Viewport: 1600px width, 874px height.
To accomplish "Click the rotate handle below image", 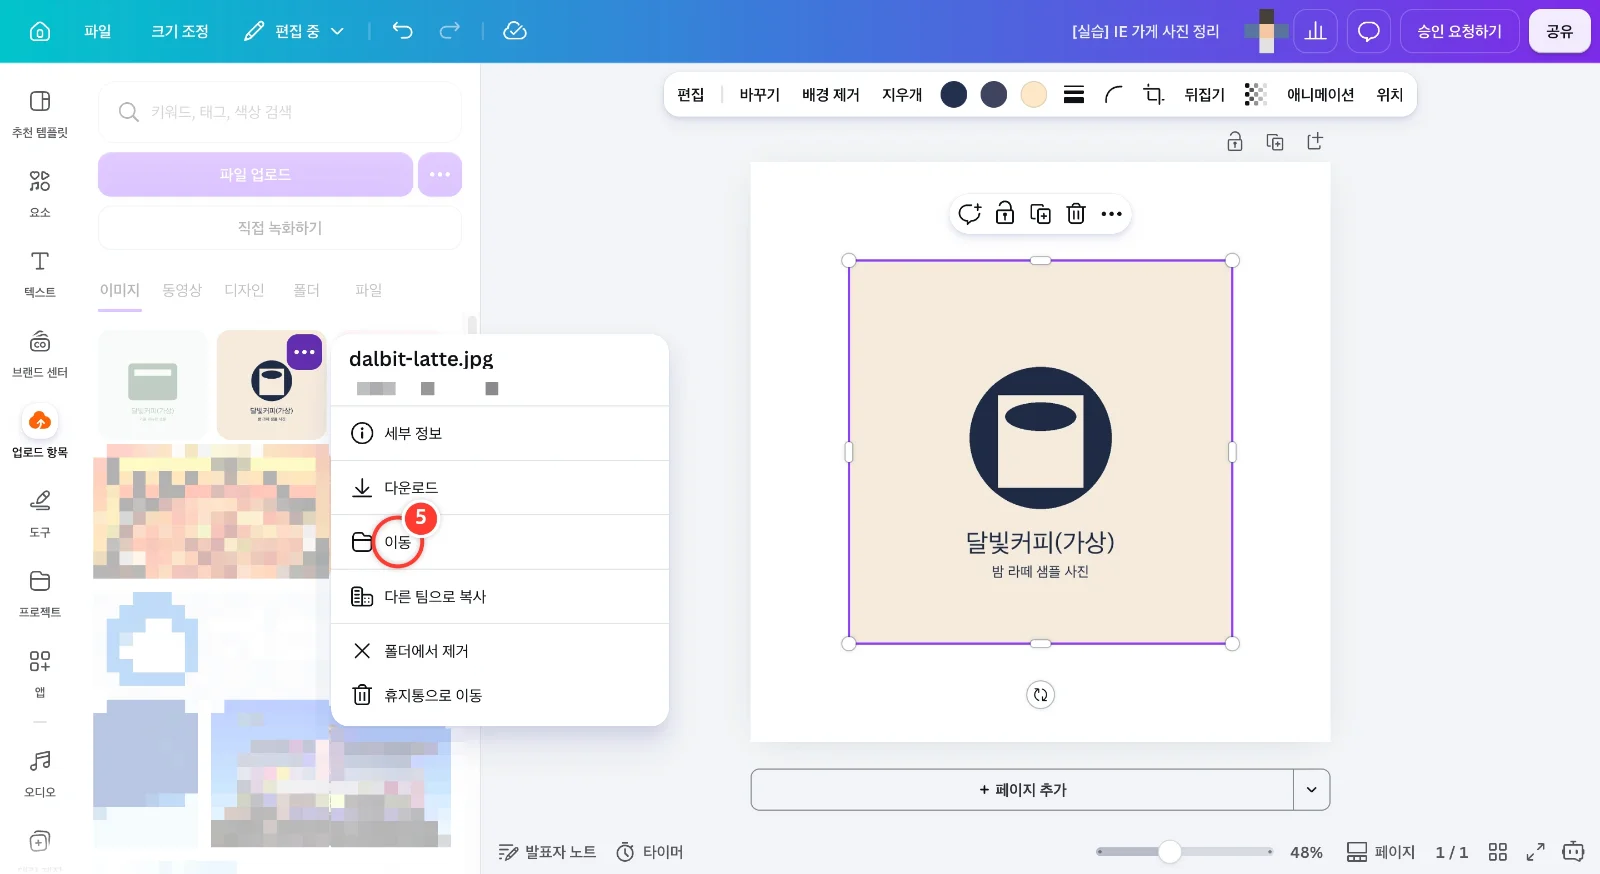I will (x=1041, y=695).
